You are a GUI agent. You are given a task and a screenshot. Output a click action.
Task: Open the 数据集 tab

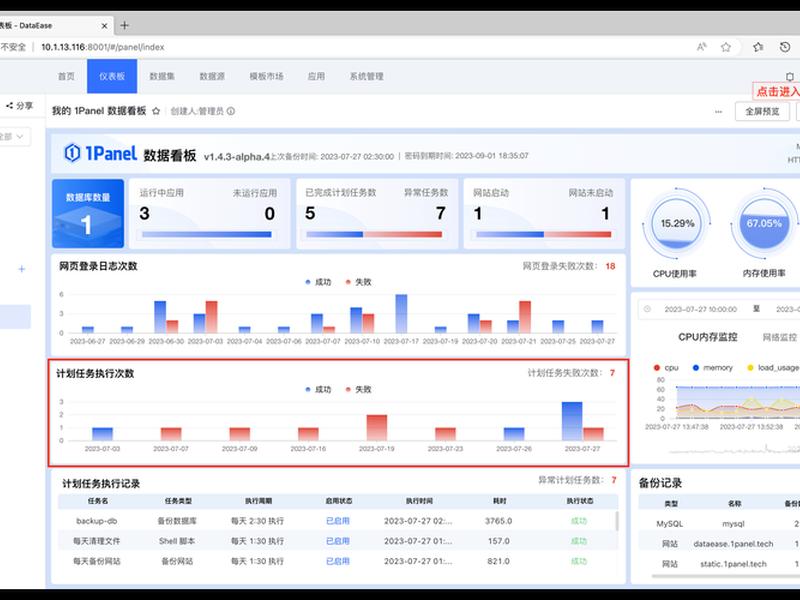point(162,76)
